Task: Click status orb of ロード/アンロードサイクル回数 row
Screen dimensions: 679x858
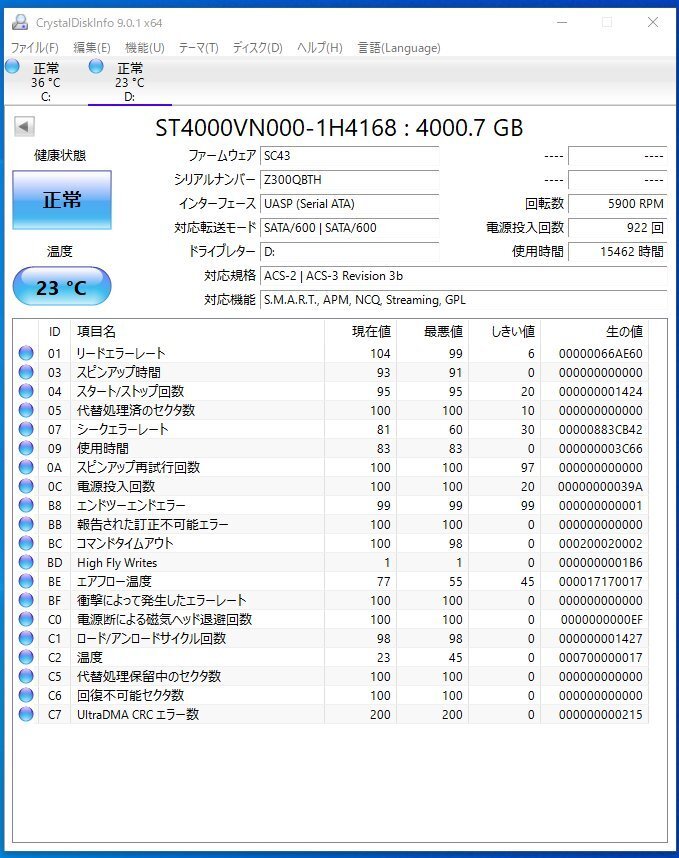Action: tap(26, 638)
